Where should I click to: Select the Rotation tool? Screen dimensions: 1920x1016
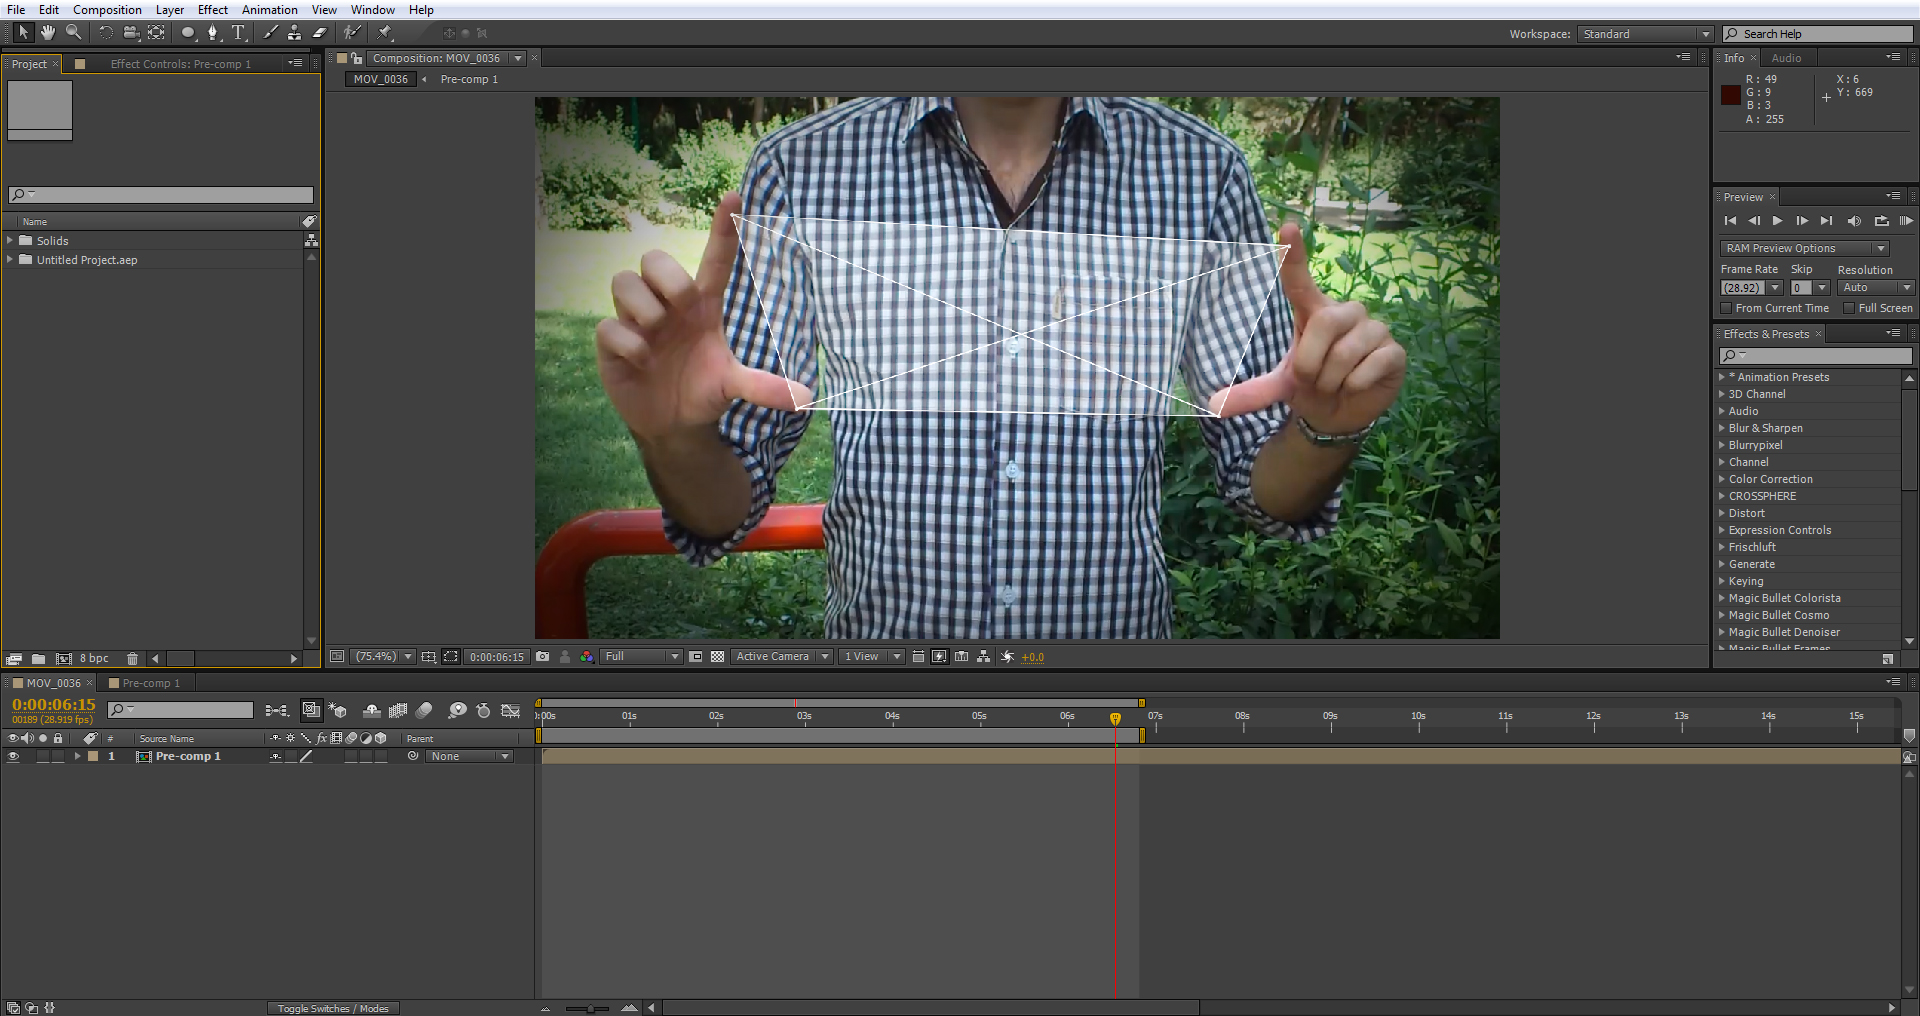point(105,32)
